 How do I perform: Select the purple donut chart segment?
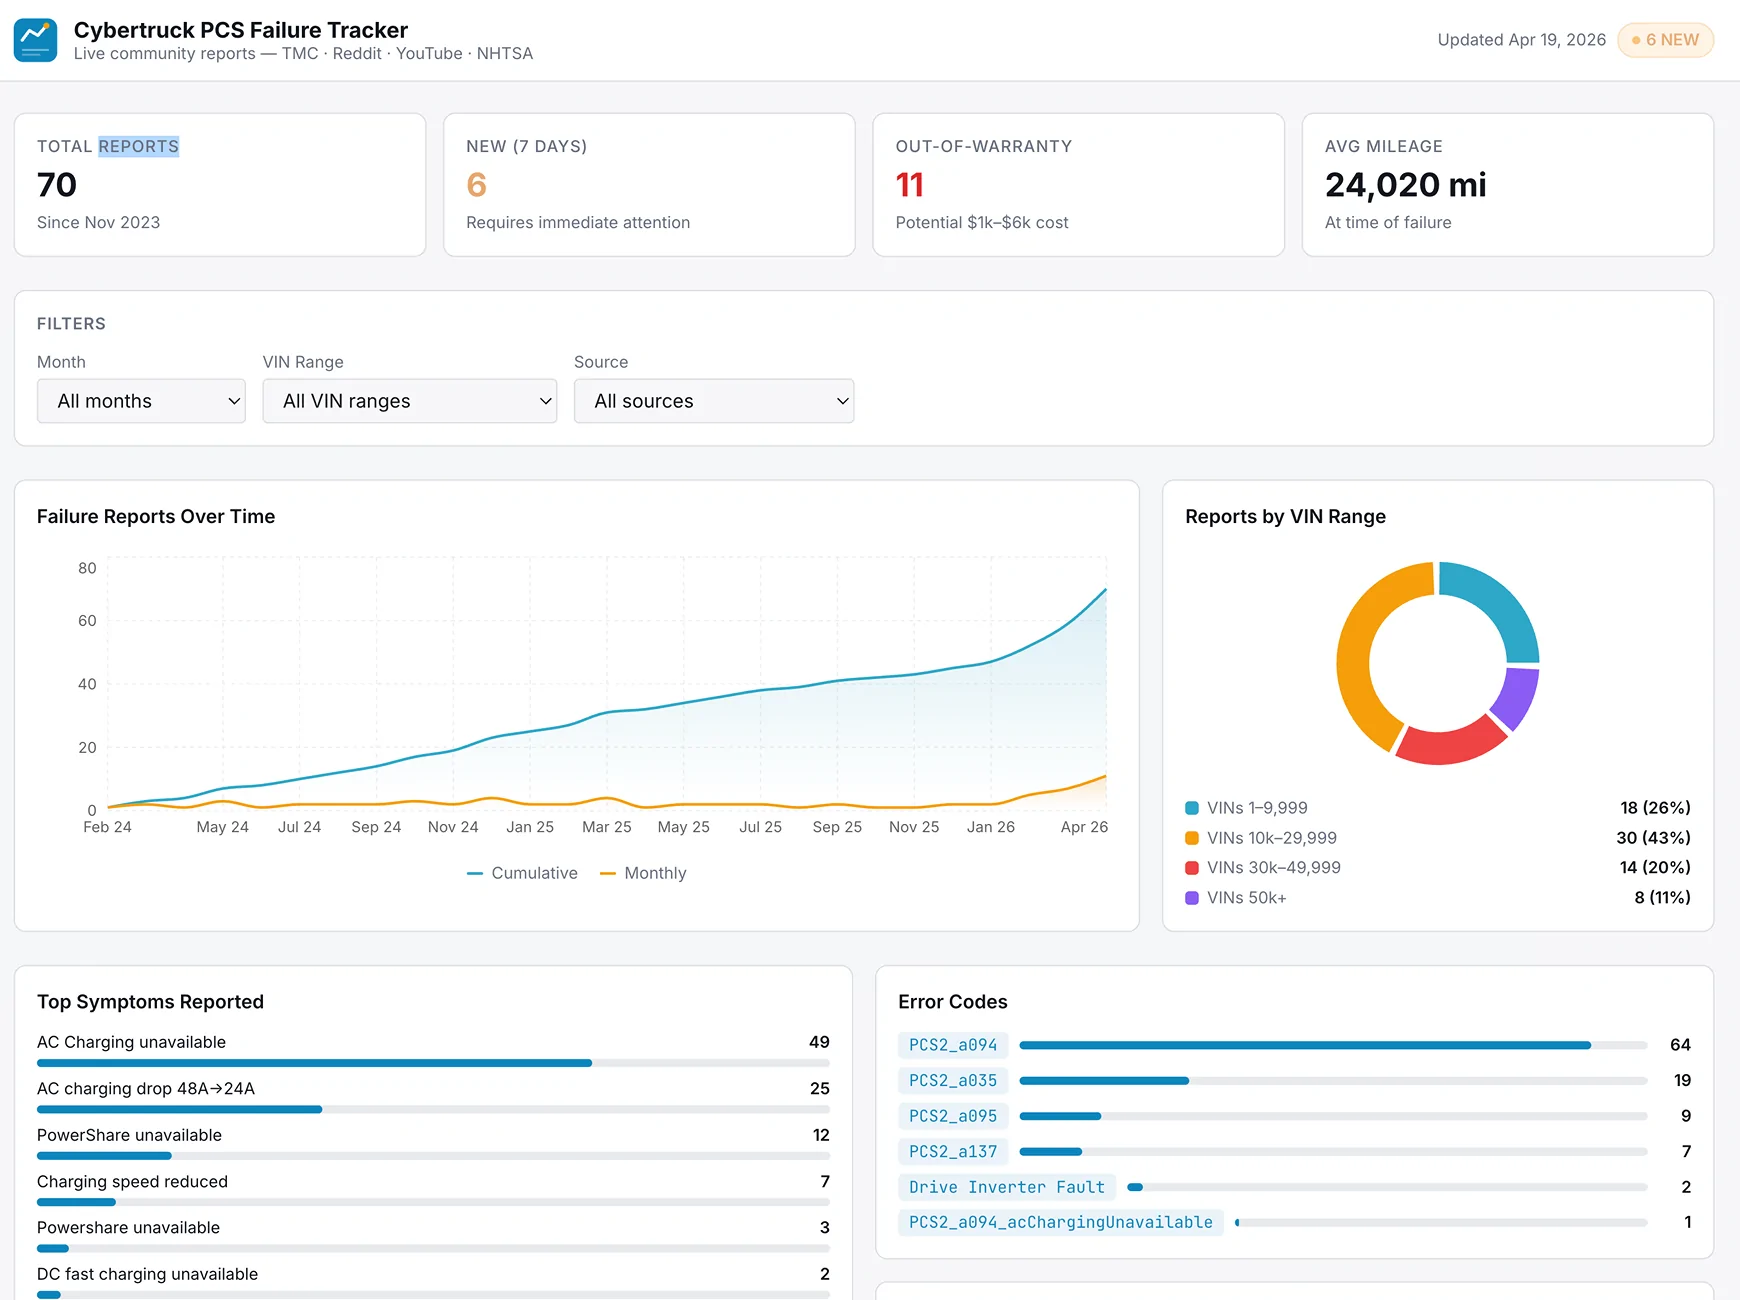click(x=1517, y=698)
